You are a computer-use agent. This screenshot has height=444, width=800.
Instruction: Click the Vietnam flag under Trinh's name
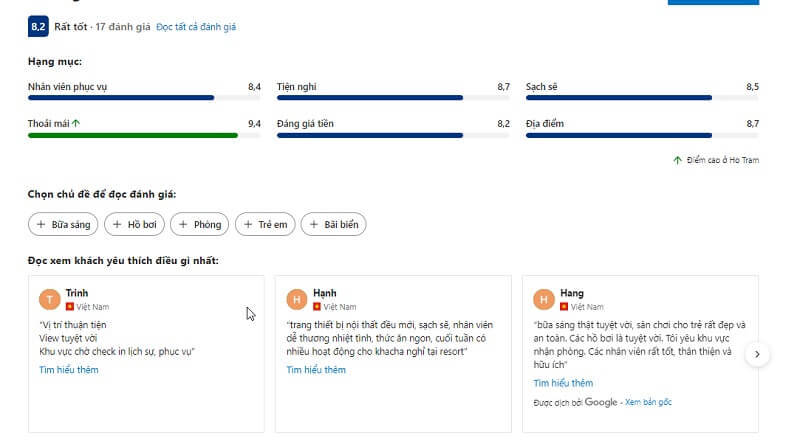coord(70,307)
